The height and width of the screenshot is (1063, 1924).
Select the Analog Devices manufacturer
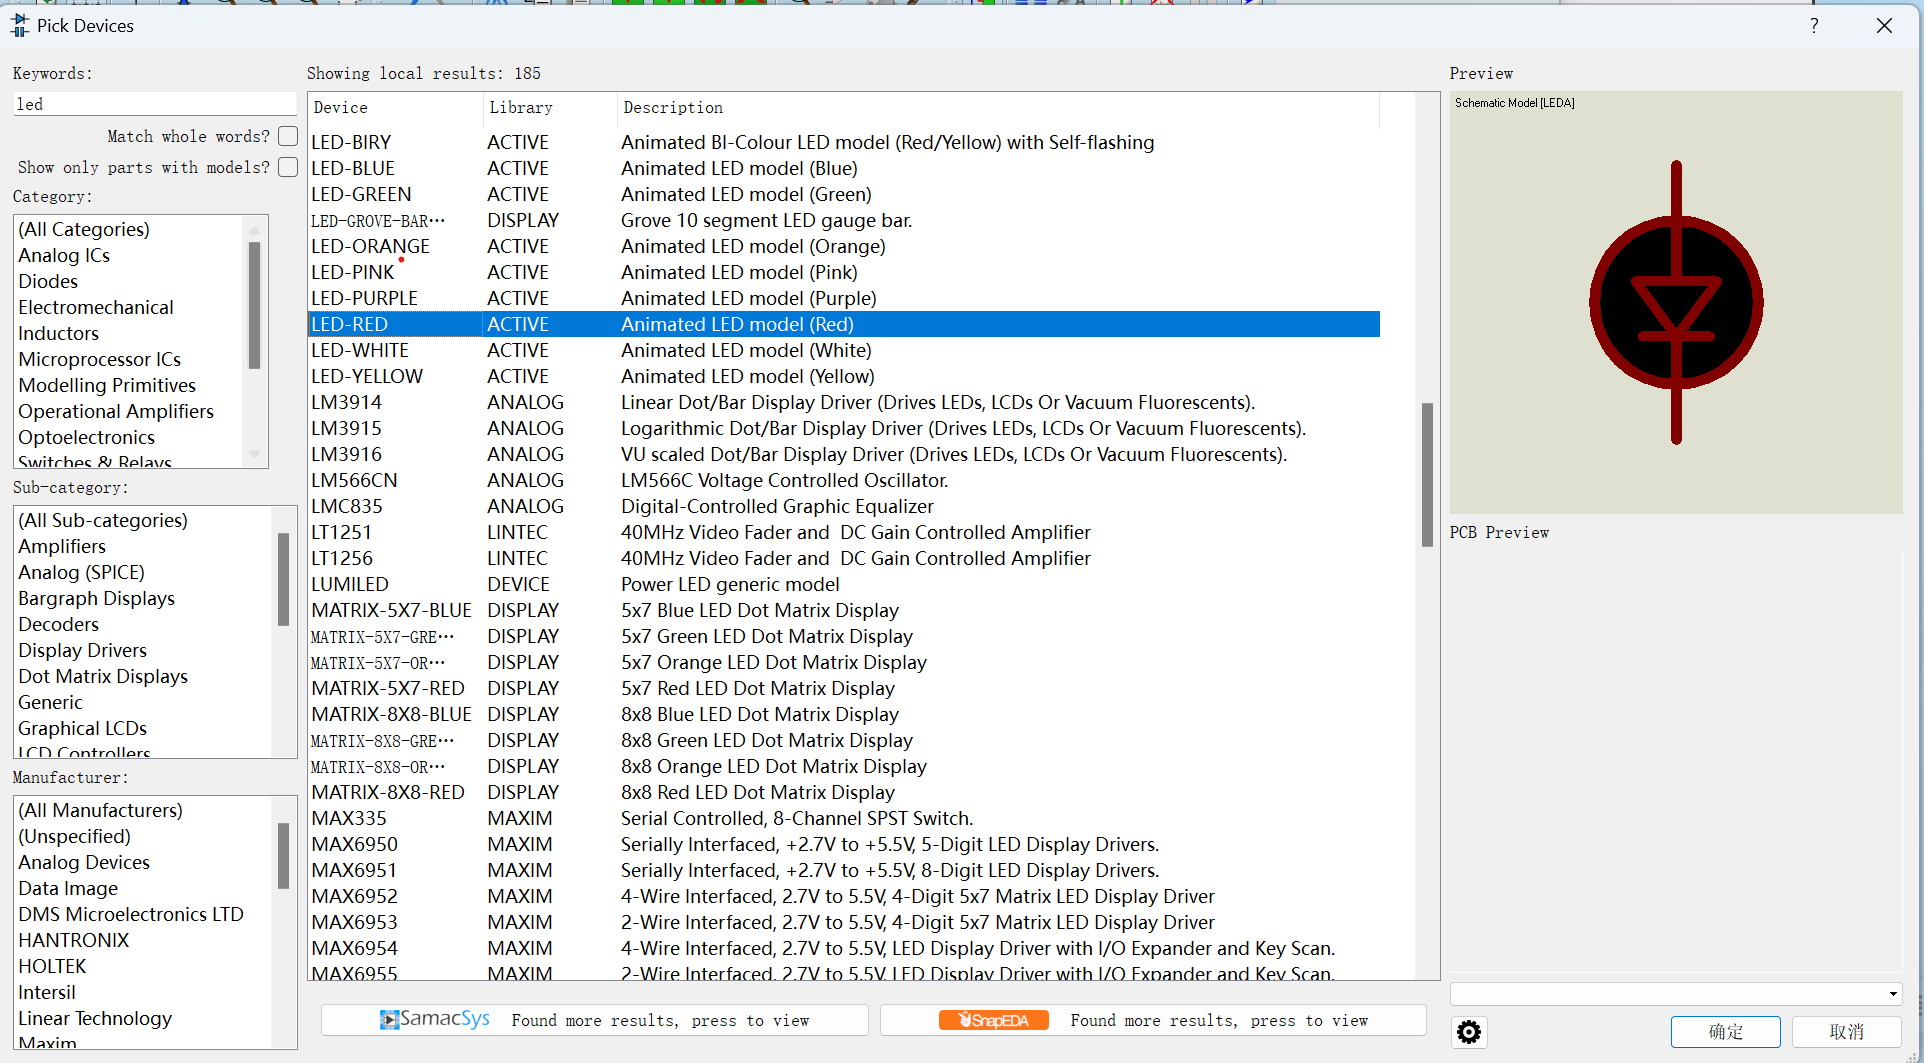click(x=84, y=862)
